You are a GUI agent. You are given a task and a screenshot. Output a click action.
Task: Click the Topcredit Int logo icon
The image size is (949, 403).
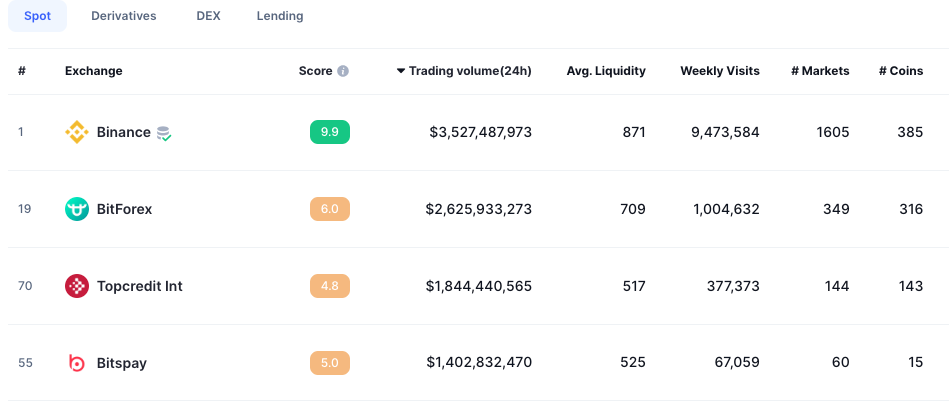point(77,286)
